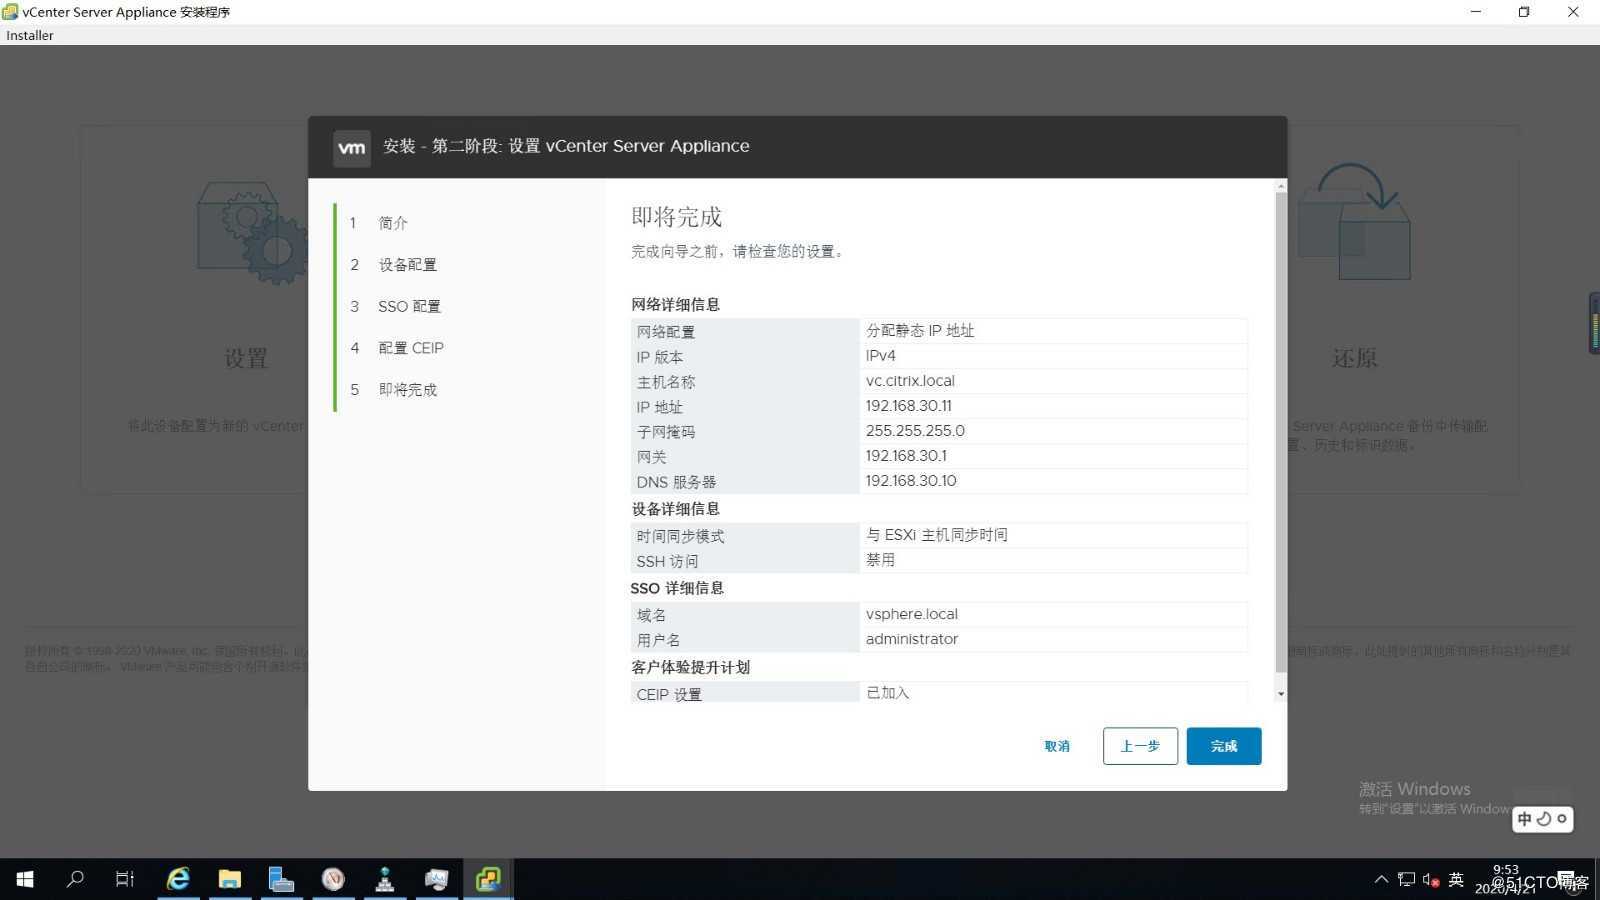Image resolution: width=1600 pixels, height=900 pixels.
Task: Click the vm logo in dialog header
Action: tap(351, 147)
